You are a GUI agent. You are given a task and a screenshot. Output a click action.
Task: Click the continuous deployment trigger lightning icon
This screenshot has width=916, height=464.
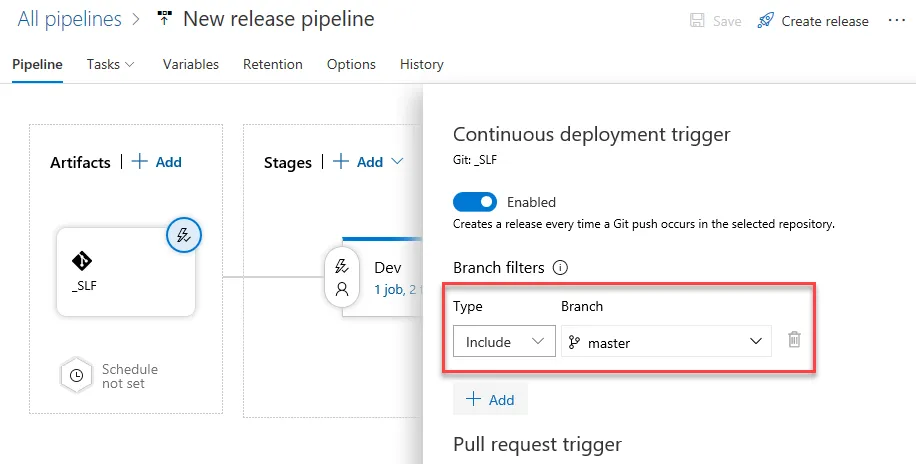[x=183, y=236]
